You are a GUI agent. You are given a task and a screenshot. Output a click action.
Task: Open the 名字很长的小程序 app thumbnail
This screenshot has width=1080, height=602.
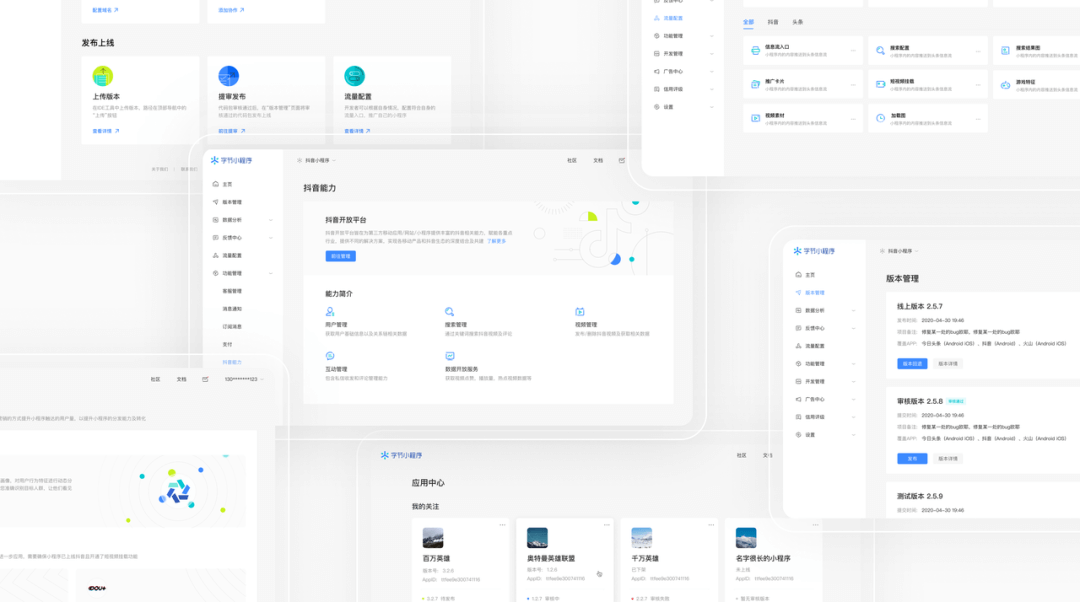tap(746, 538)
